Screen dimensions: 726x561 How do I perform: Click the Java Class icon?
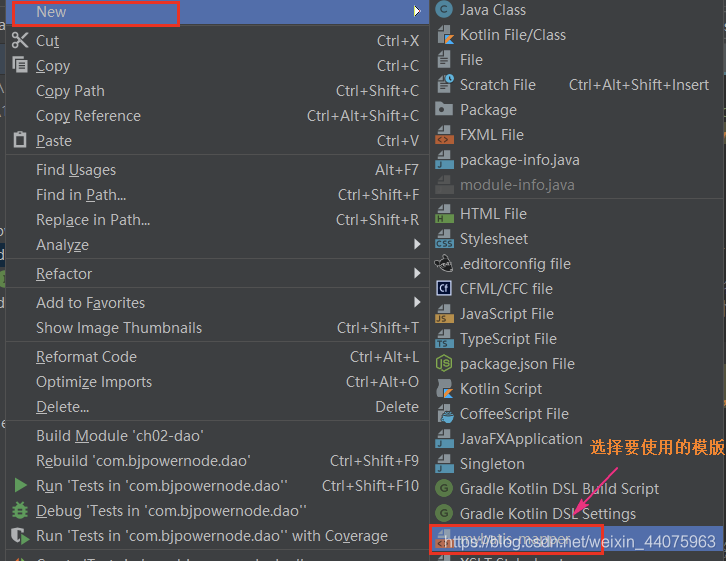tap(444, 10)
